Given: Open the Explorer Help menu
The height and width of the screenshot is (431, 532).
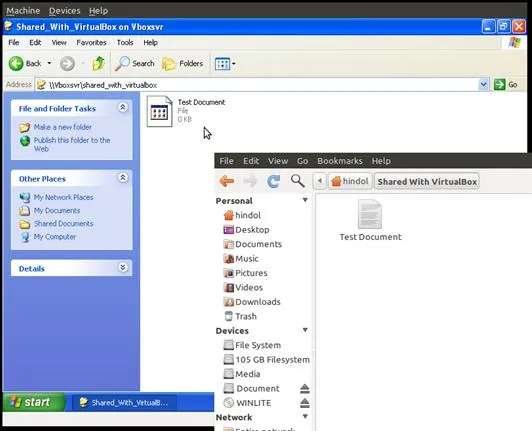Looking at the screenshot, I should [x=150, y=42].
